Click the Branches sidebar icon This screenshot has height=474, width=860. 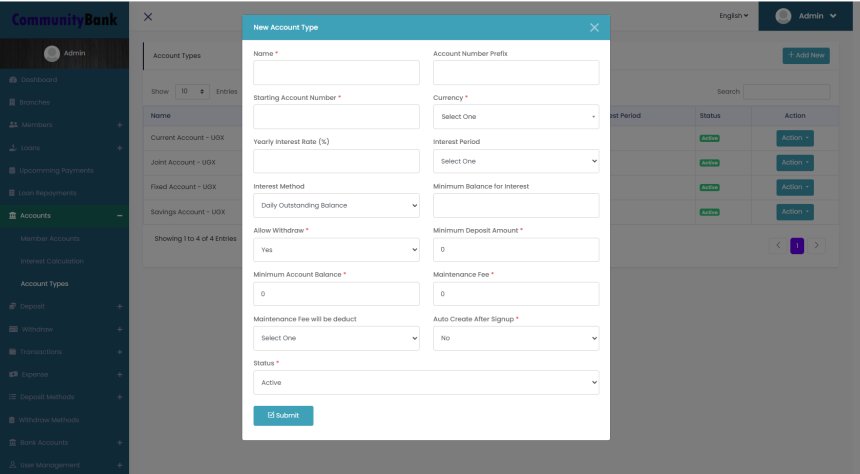click(x=12, y=102)
